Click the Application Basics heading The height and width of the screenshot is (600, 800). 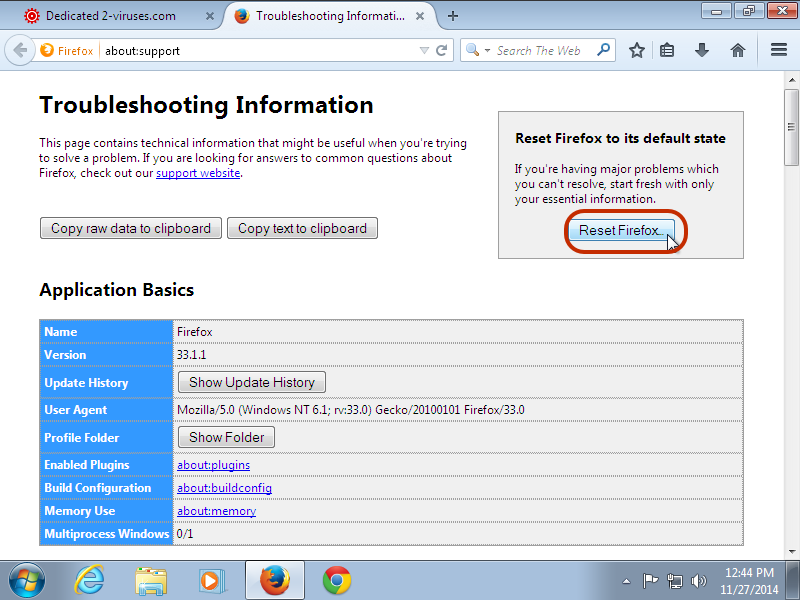point(116,290)
